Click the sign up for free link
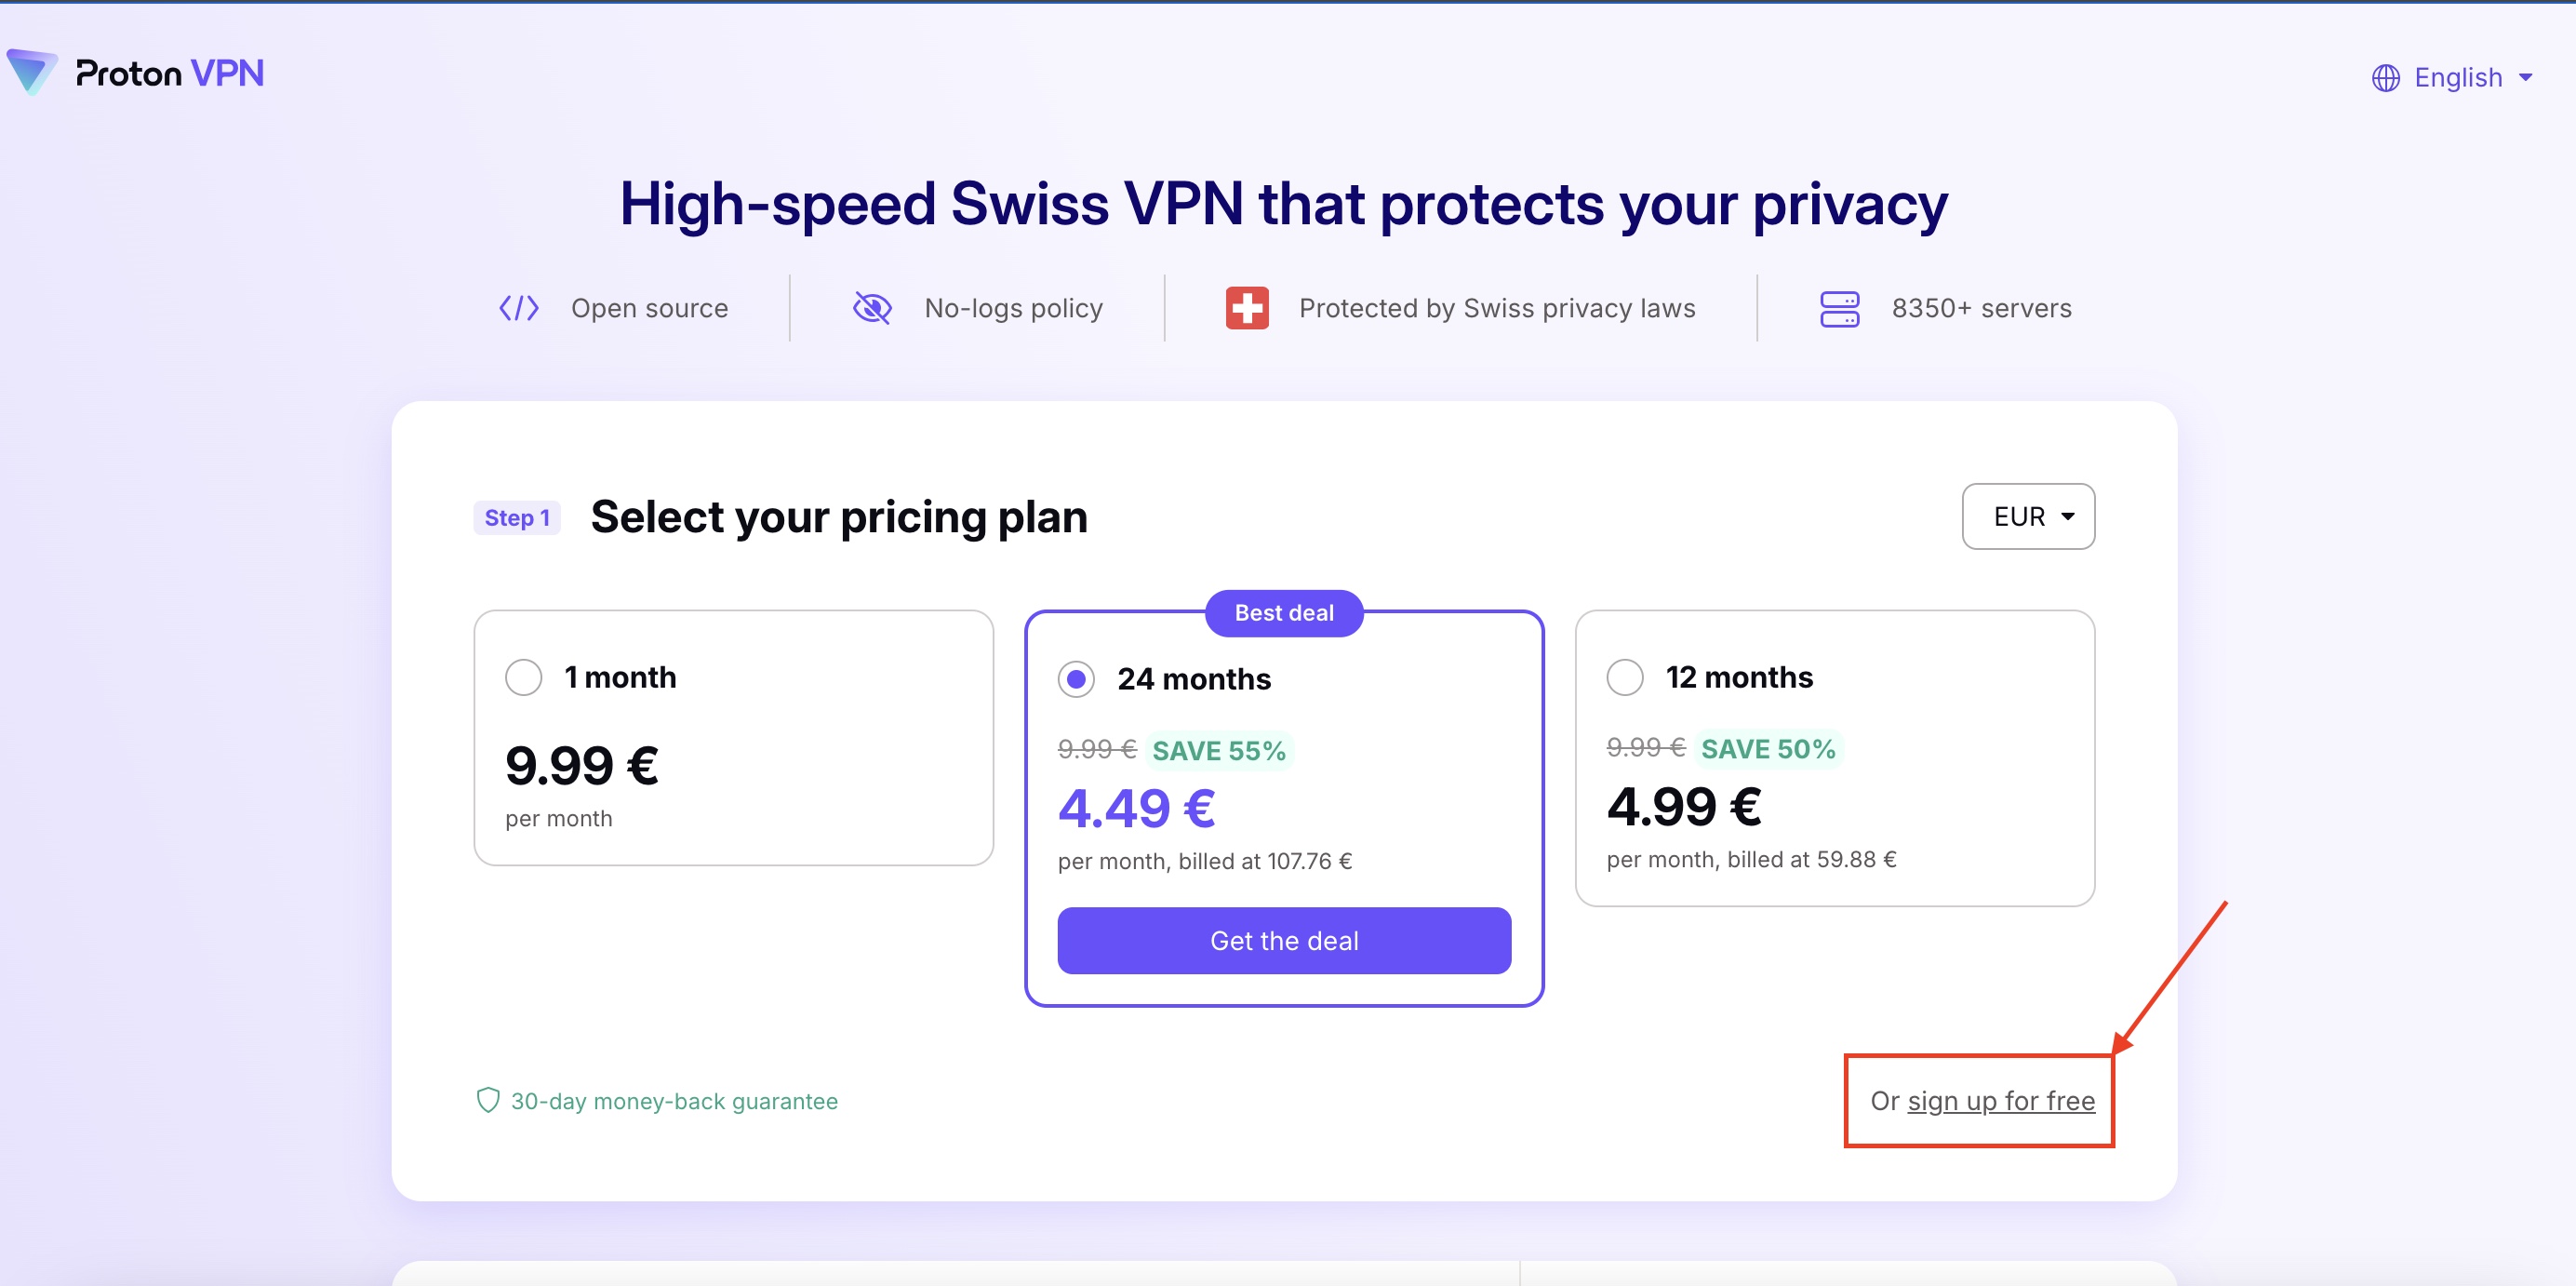The width and height of the screenshot is (2576, 1286). pos(2000,1101)
